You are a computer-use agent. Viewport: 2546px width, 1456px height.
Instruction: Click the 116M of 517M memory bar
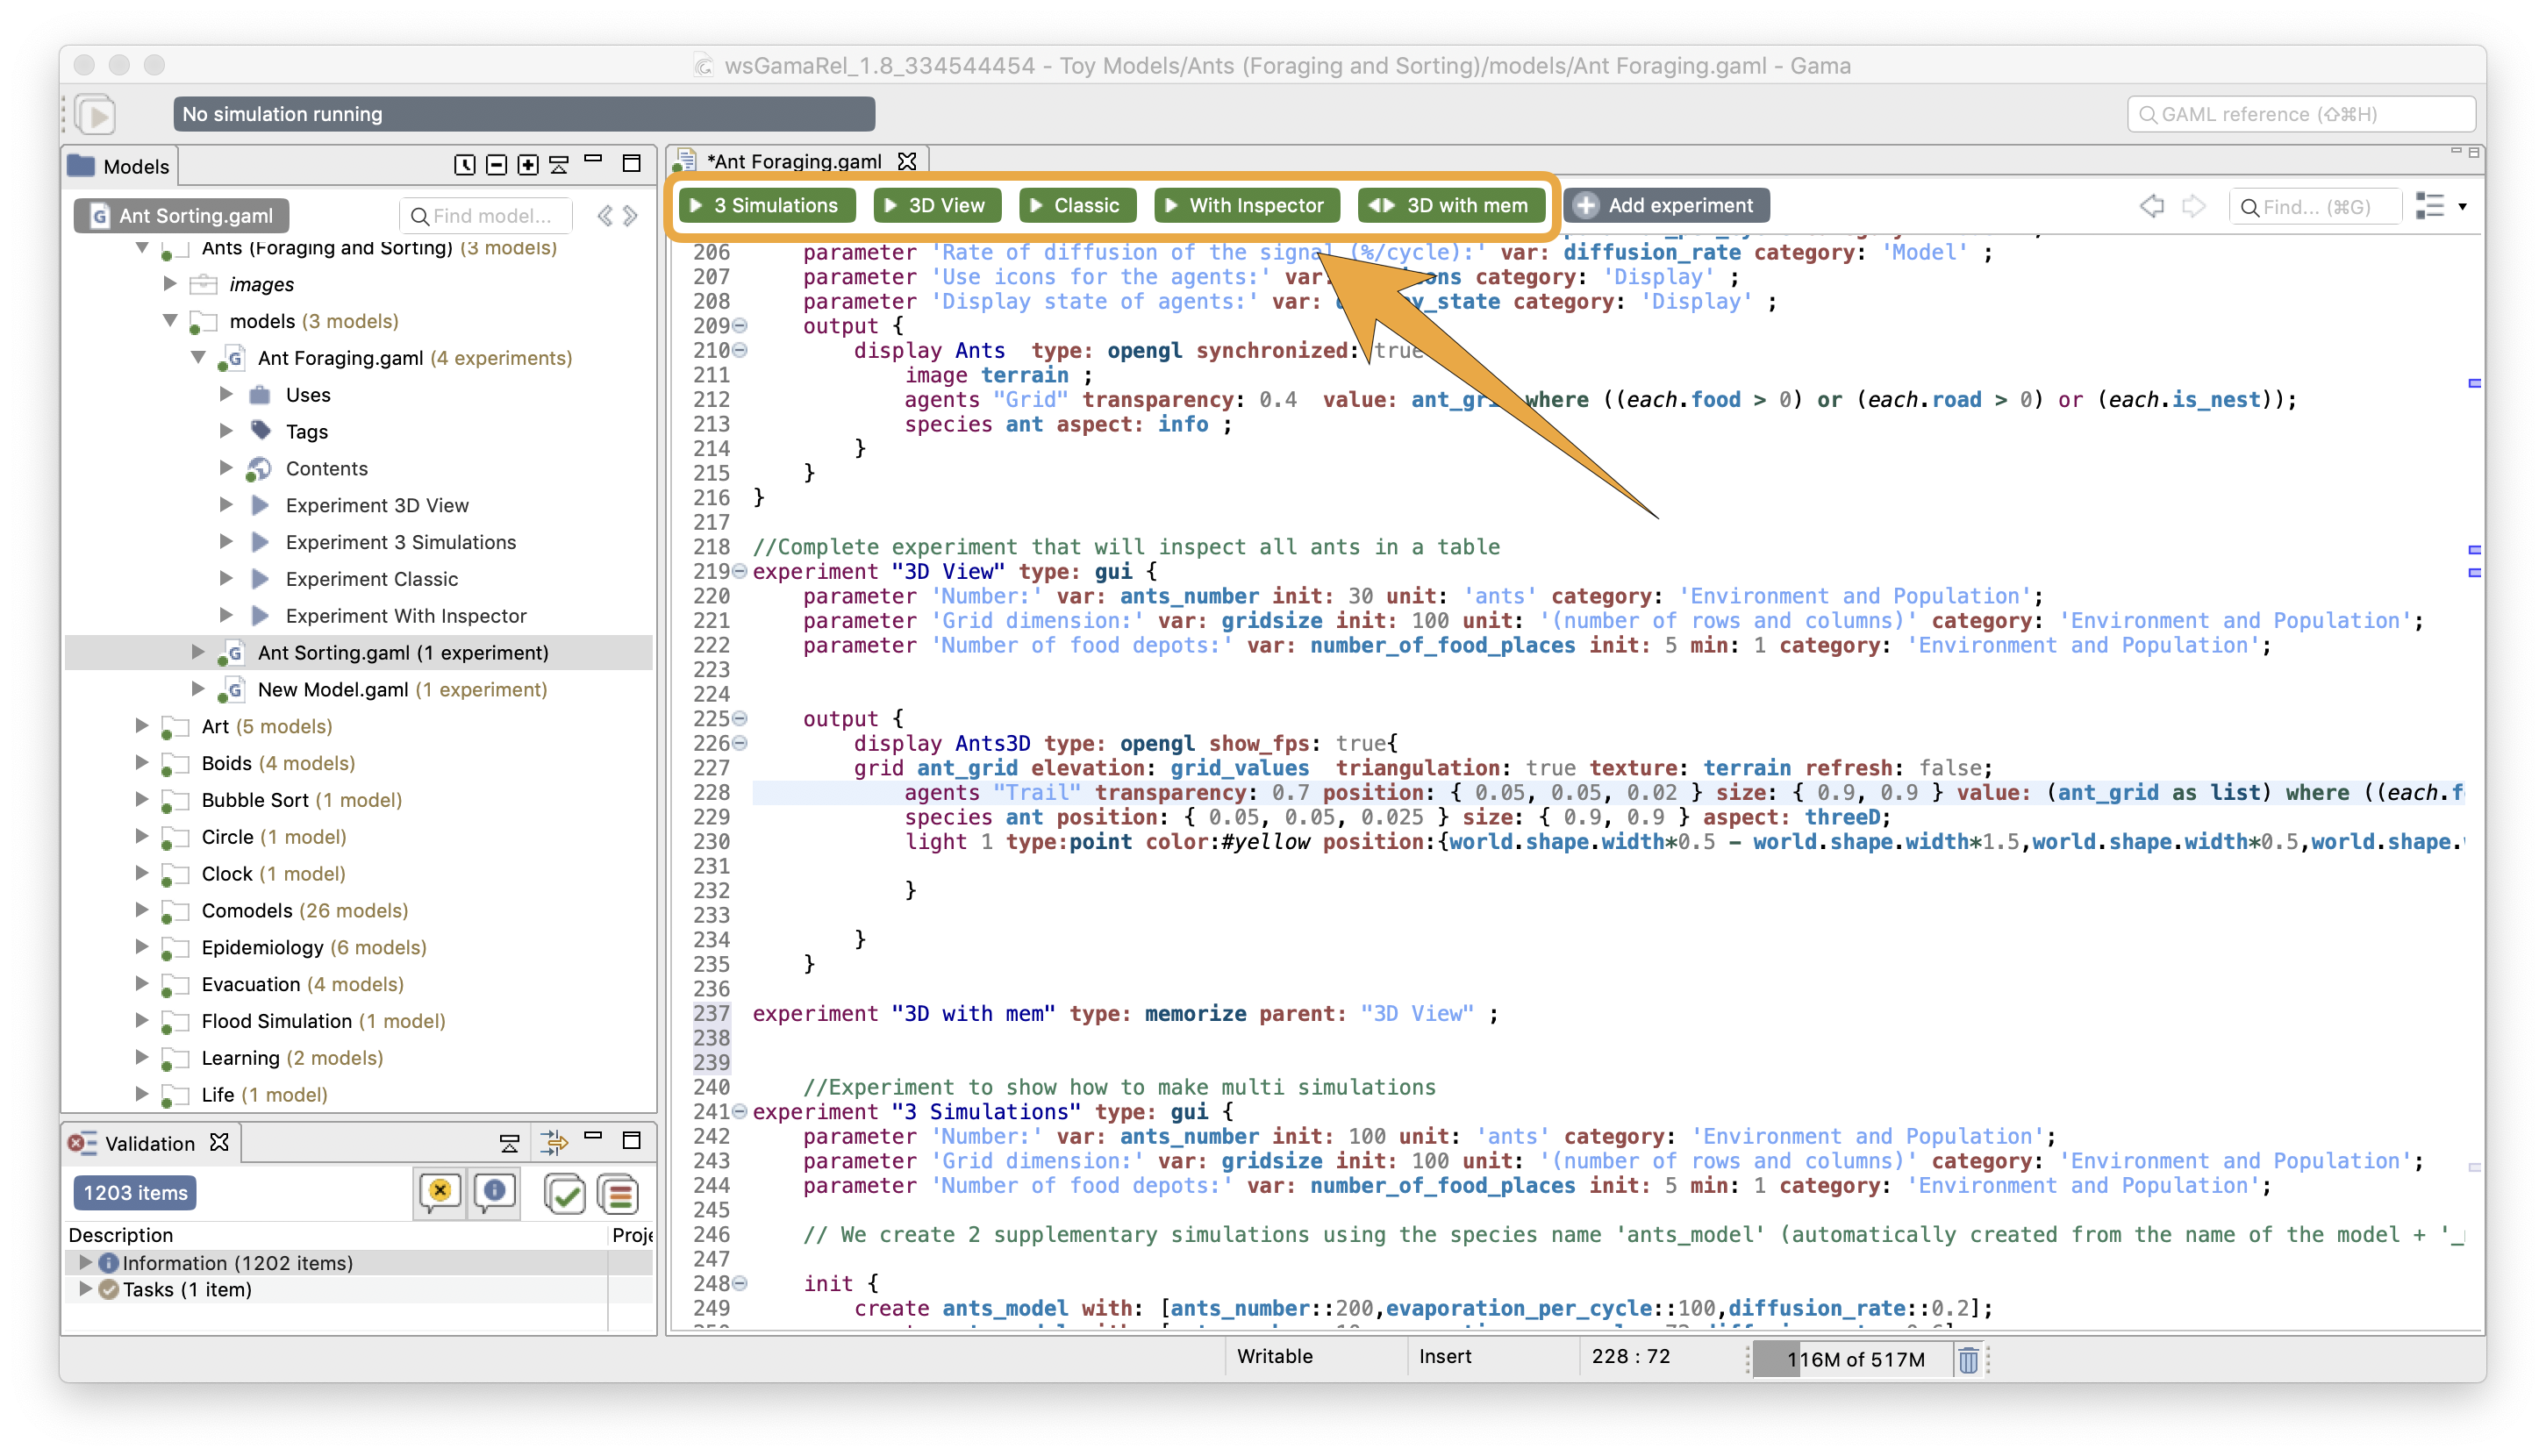1853,1360
